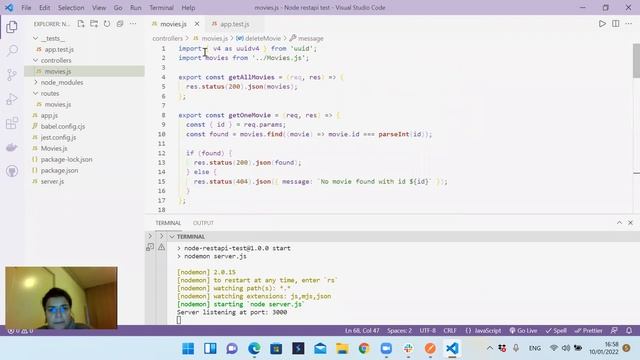Open the File menu
Viewport: 640px width, 360px height.
pyautogui.click(x=26, y=8)
